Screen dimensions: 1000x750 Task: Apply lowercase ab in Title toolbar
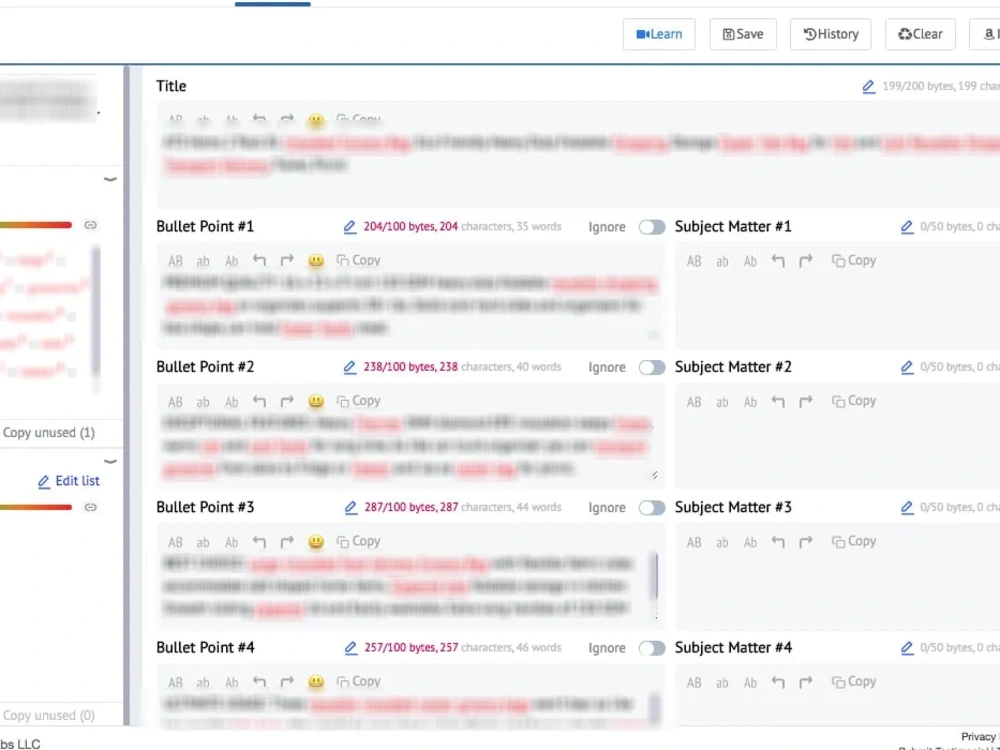[x=203, y=119]
